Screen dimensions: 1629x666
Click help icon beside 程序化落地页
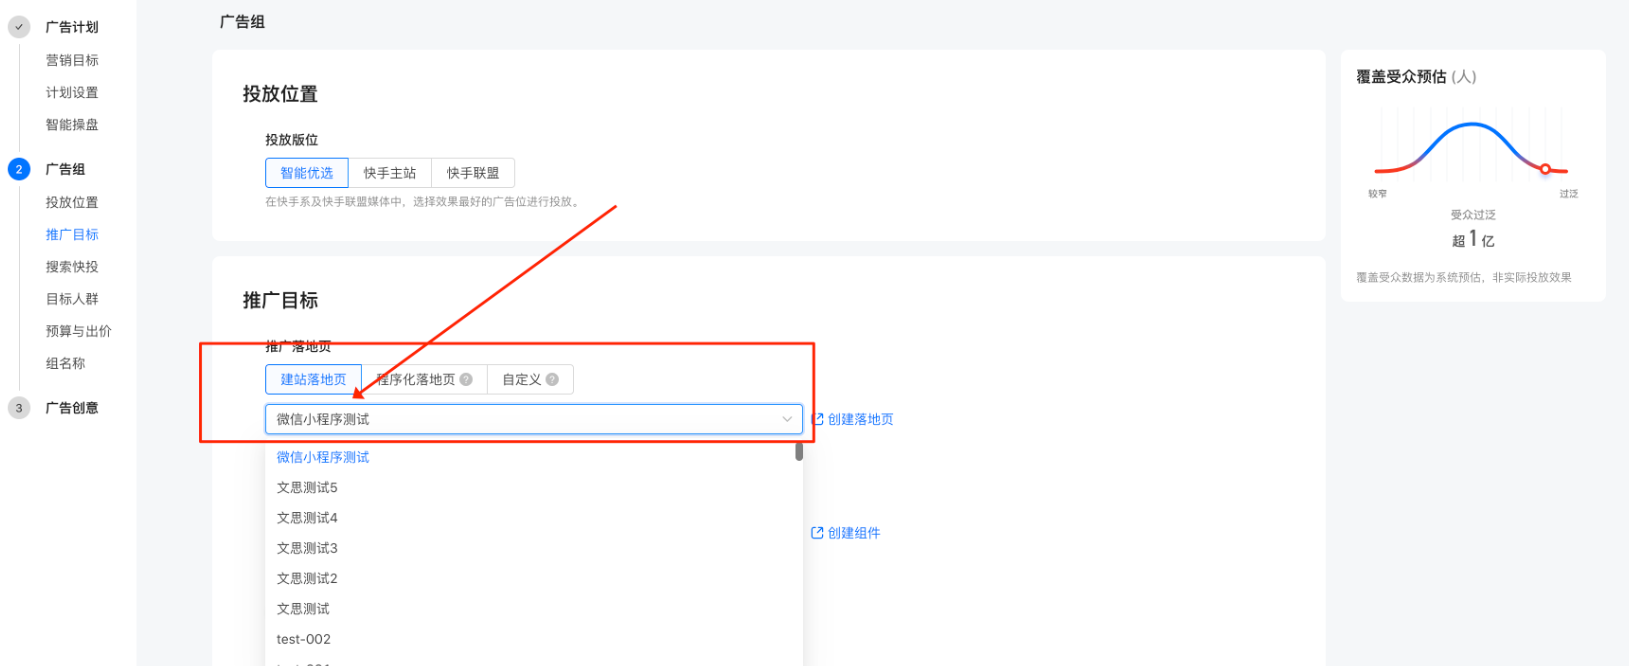click(x=466, y=379)
